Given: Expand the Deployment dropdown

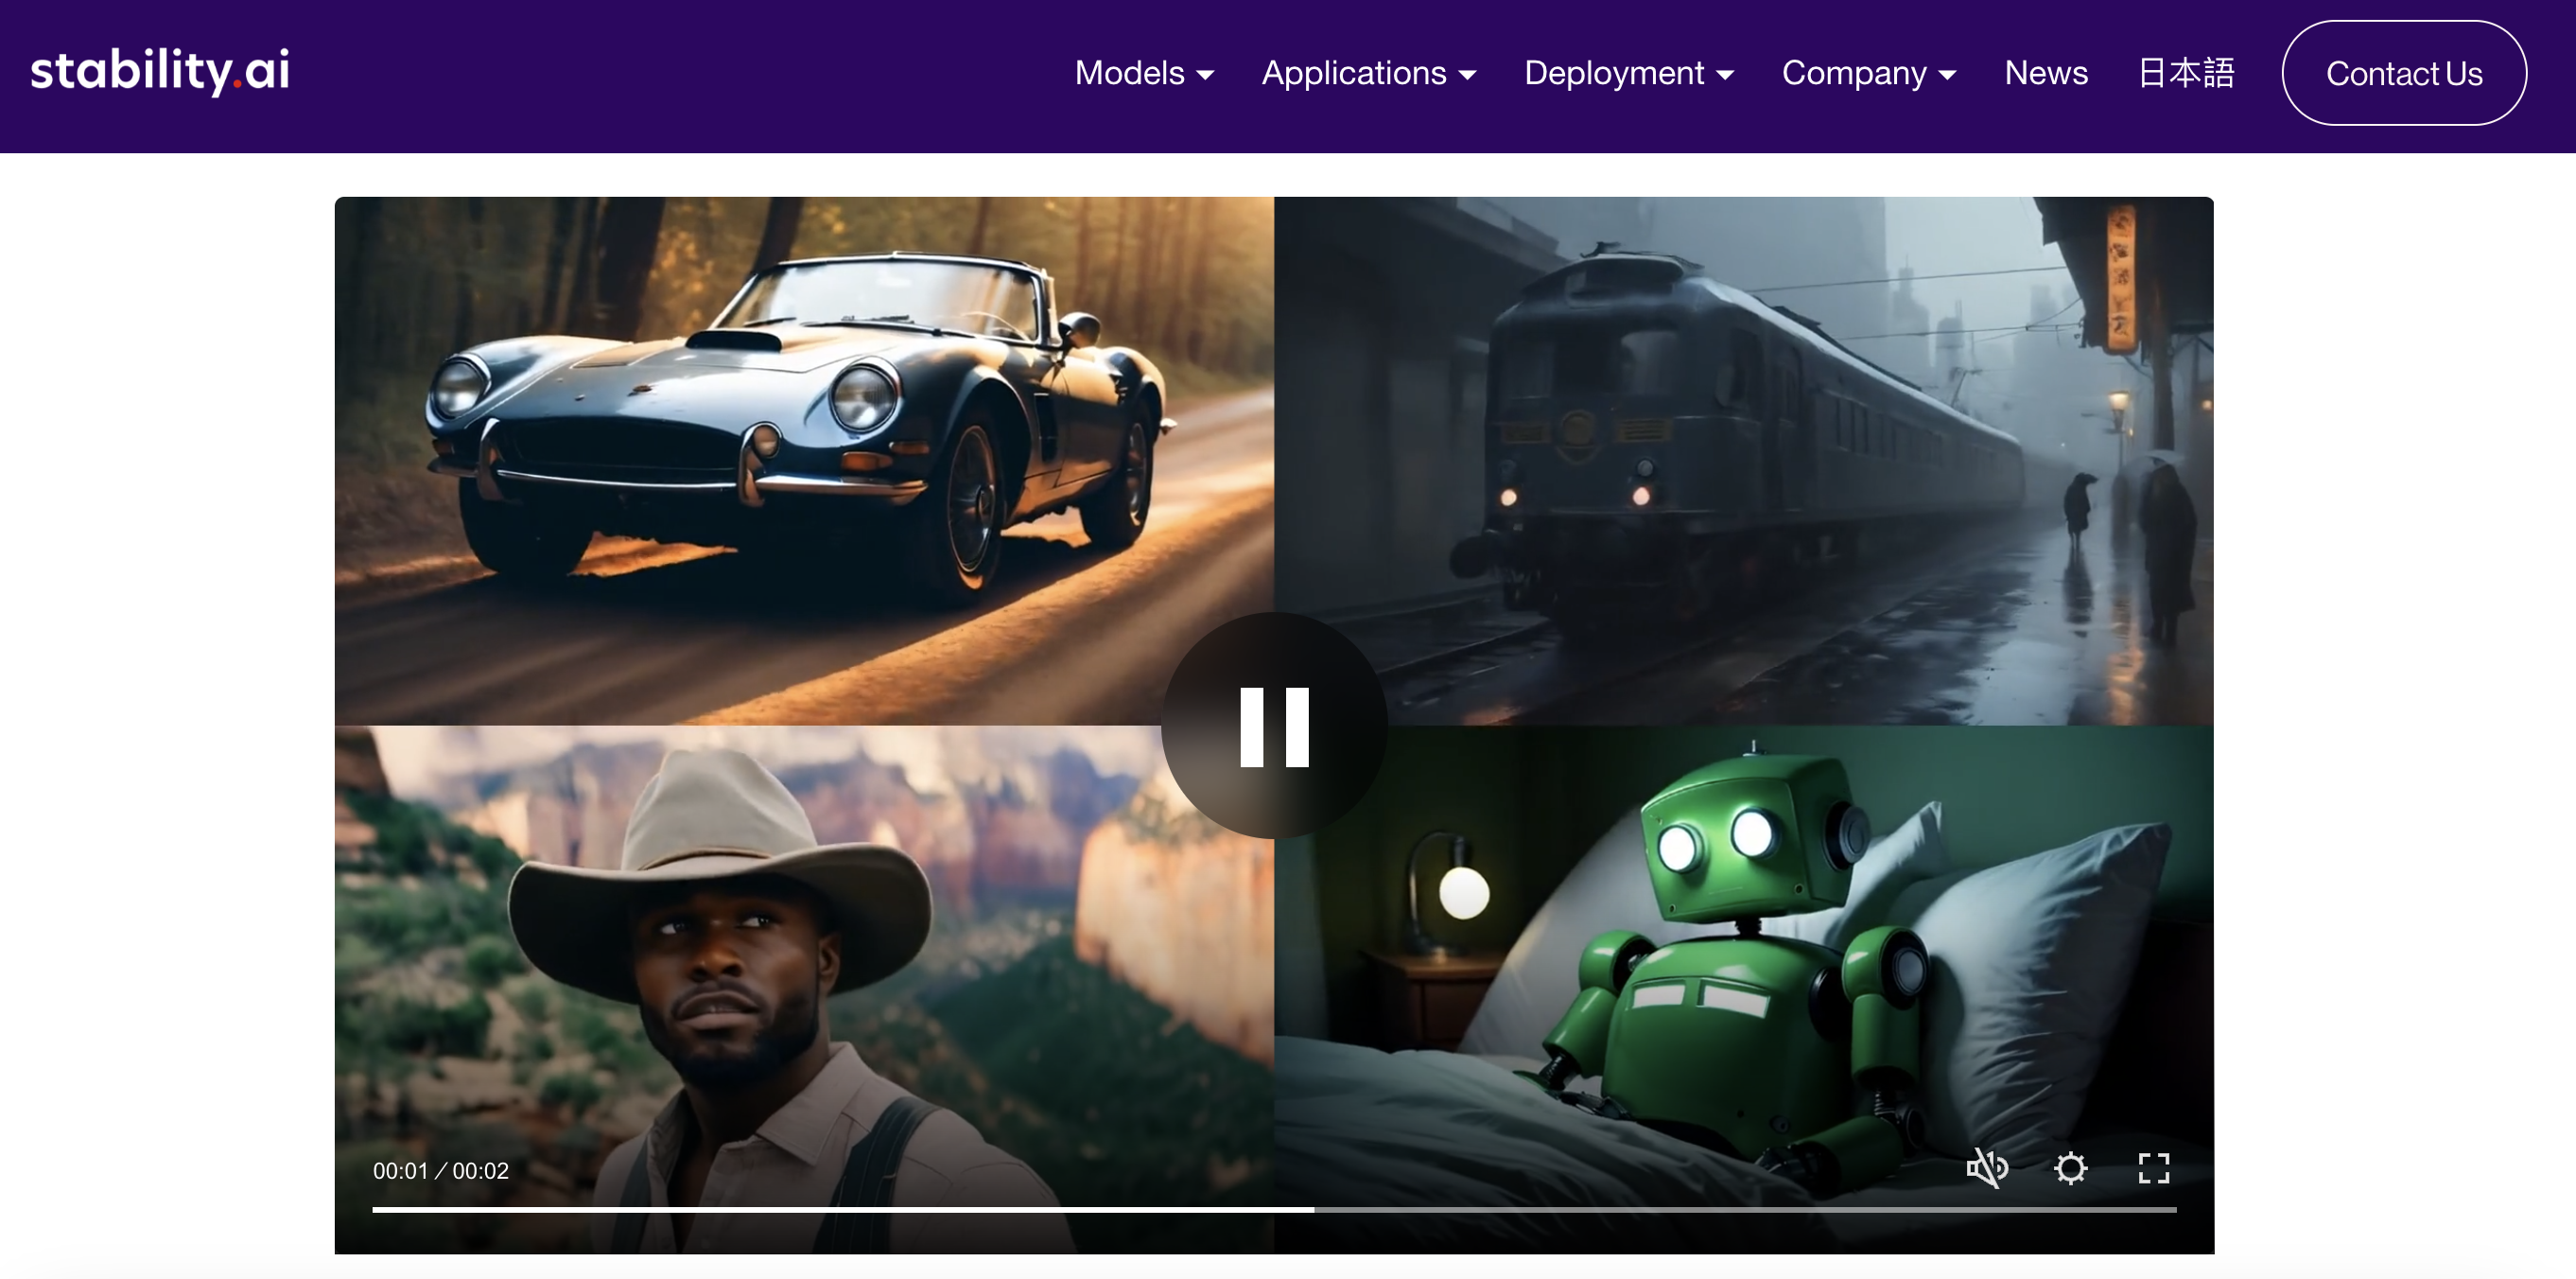Looking at the screenshot, I should tap(1627, 73).
